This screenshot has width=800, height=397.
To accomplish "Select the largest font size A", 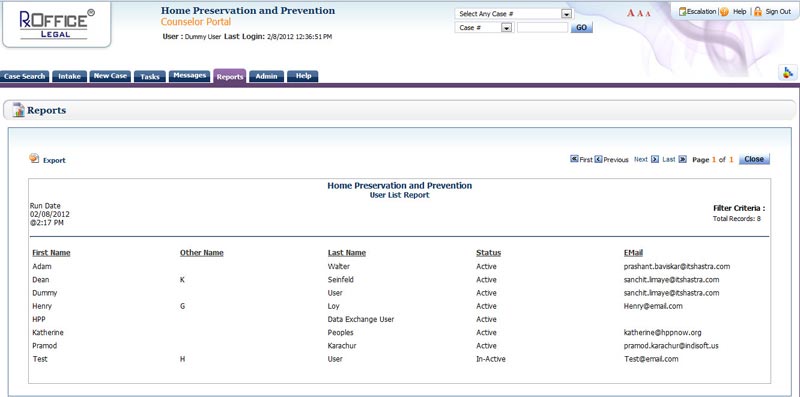I will click(630, 13).
